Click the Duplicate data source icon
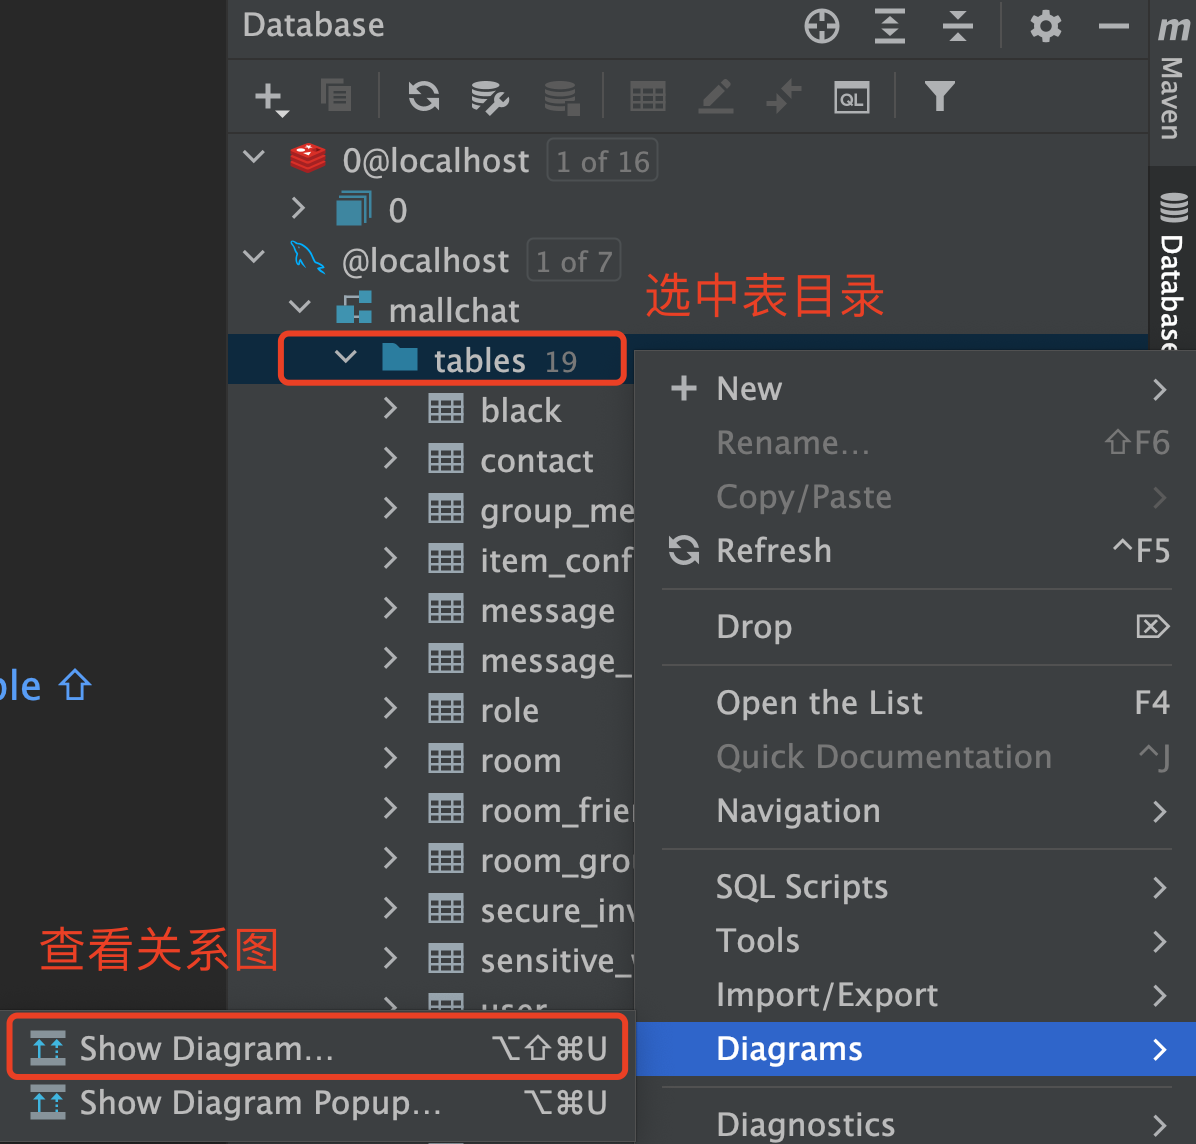The height and width of the screenshot is (1144, 1196). pyautogui.click(x=336, y=97)
